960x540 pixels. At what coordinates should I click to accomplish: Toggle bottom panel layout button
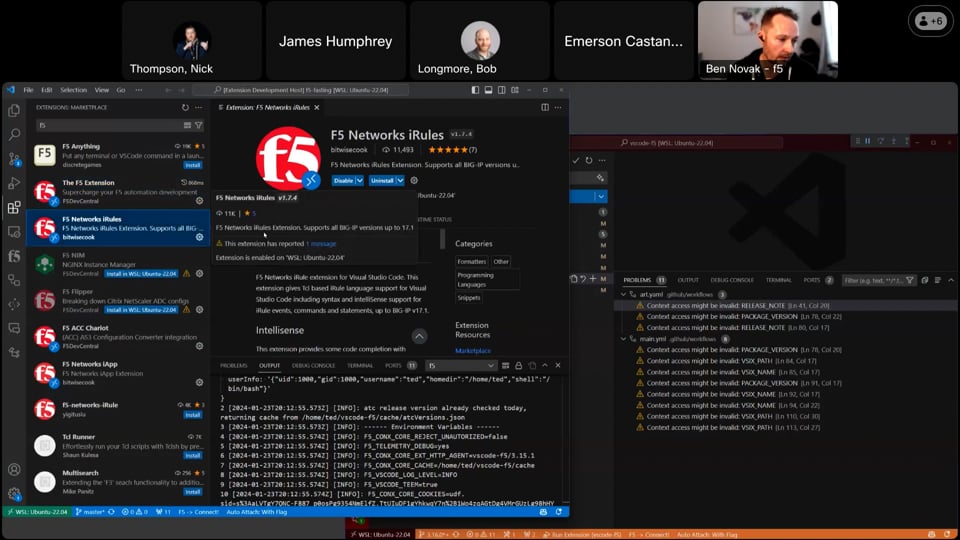[x=489, y=90]
